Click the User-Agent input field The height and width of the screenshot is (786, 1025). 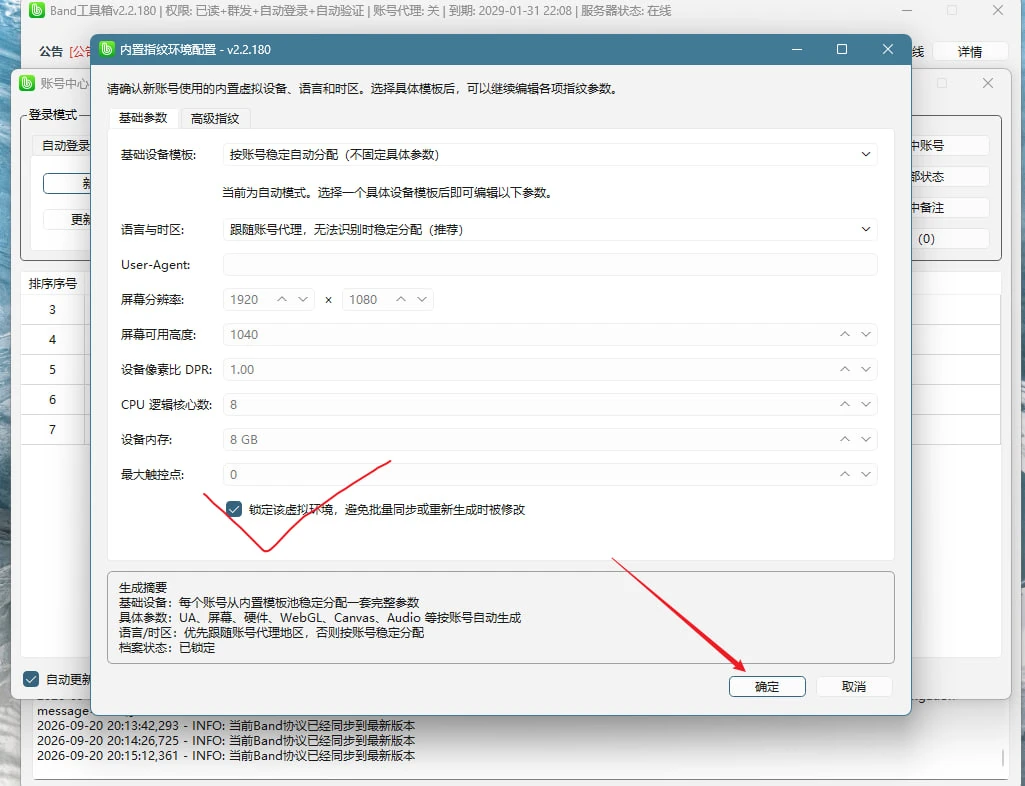pos(550,265)
